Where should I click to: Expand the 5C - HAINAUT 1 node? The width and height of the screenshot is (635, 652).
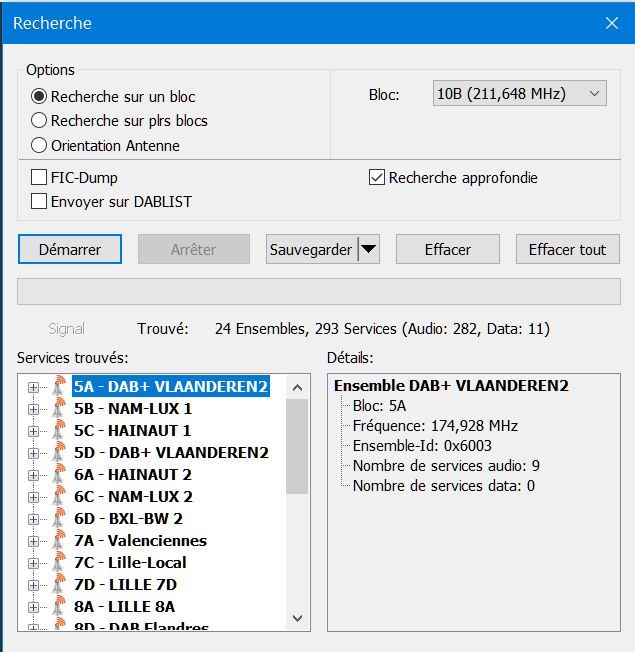coord(33,432)
